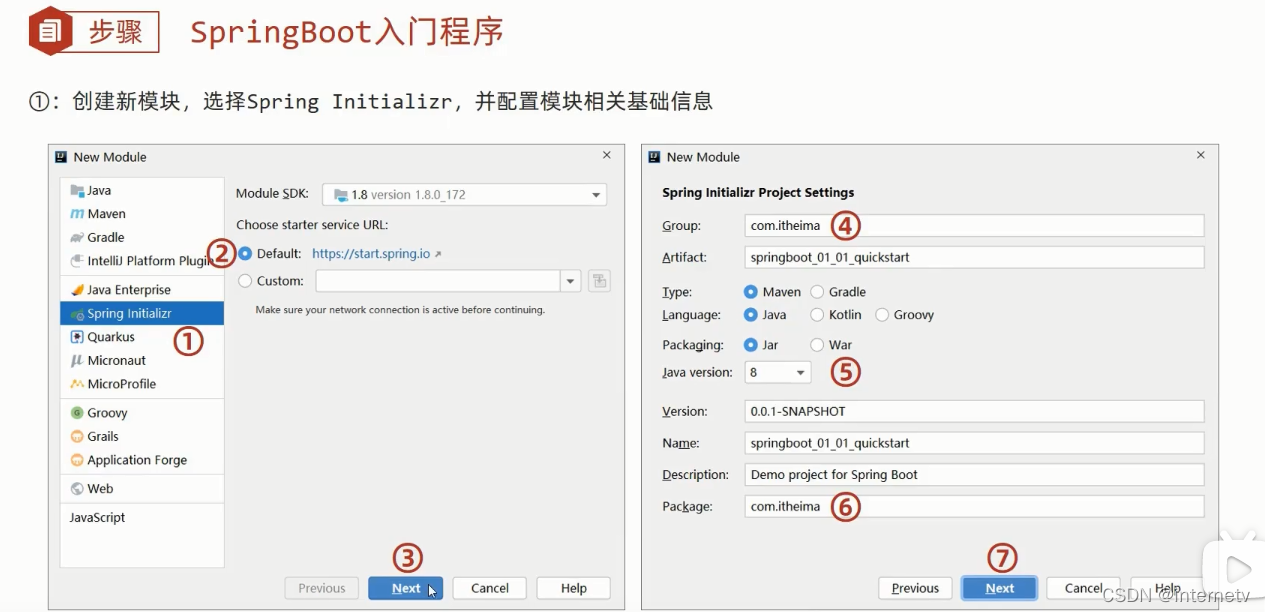The image size is (1265, 612).
Task: Select War packaging radio
Action: click(817, 345)
